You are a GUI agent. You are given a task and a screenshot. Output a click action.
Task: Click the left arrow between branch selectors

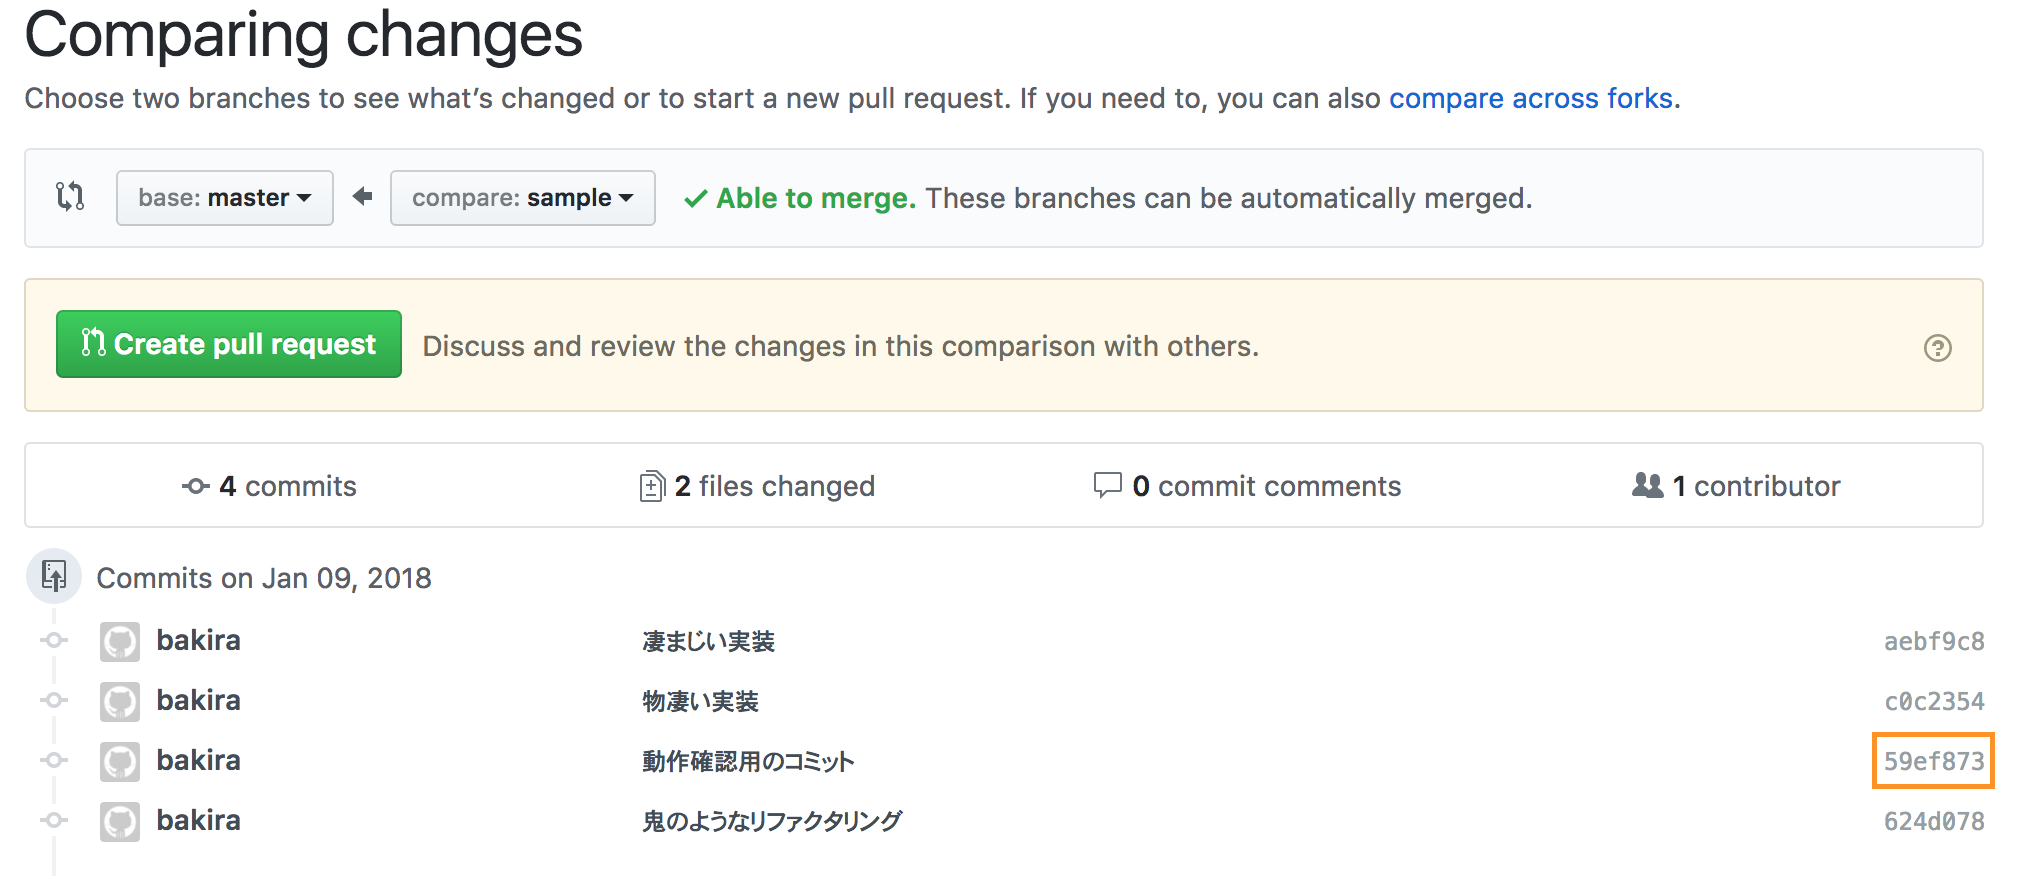tap(362, 196)
